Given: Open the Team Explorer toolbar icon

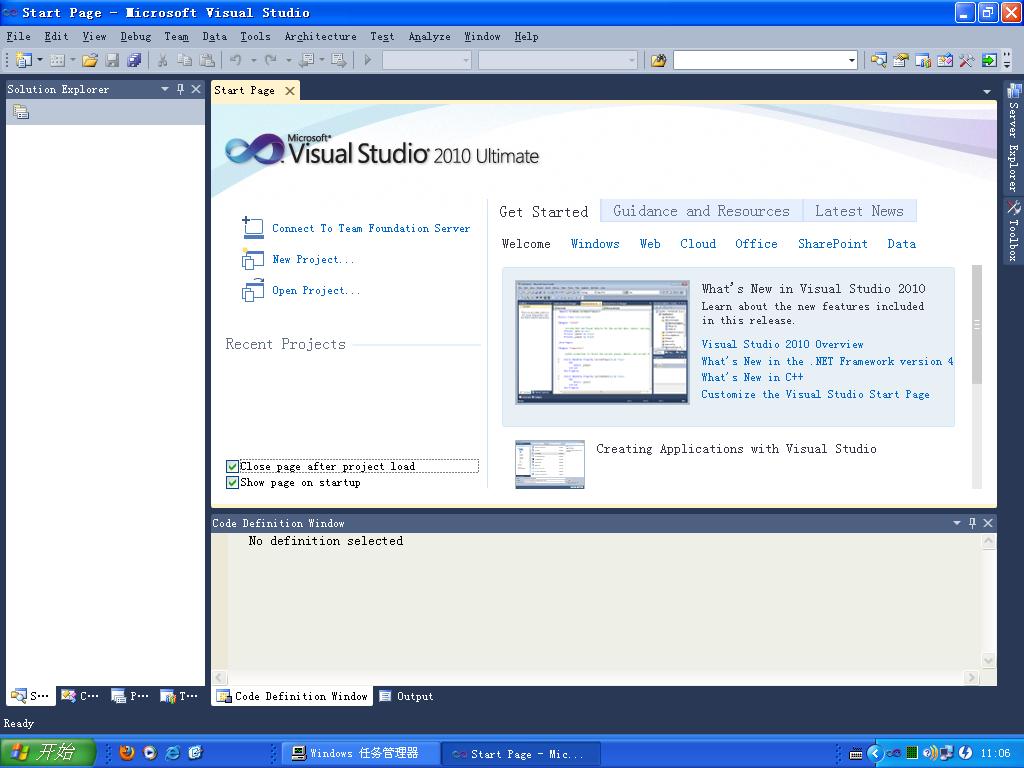Looking at the screenshot, I should 923,60.
